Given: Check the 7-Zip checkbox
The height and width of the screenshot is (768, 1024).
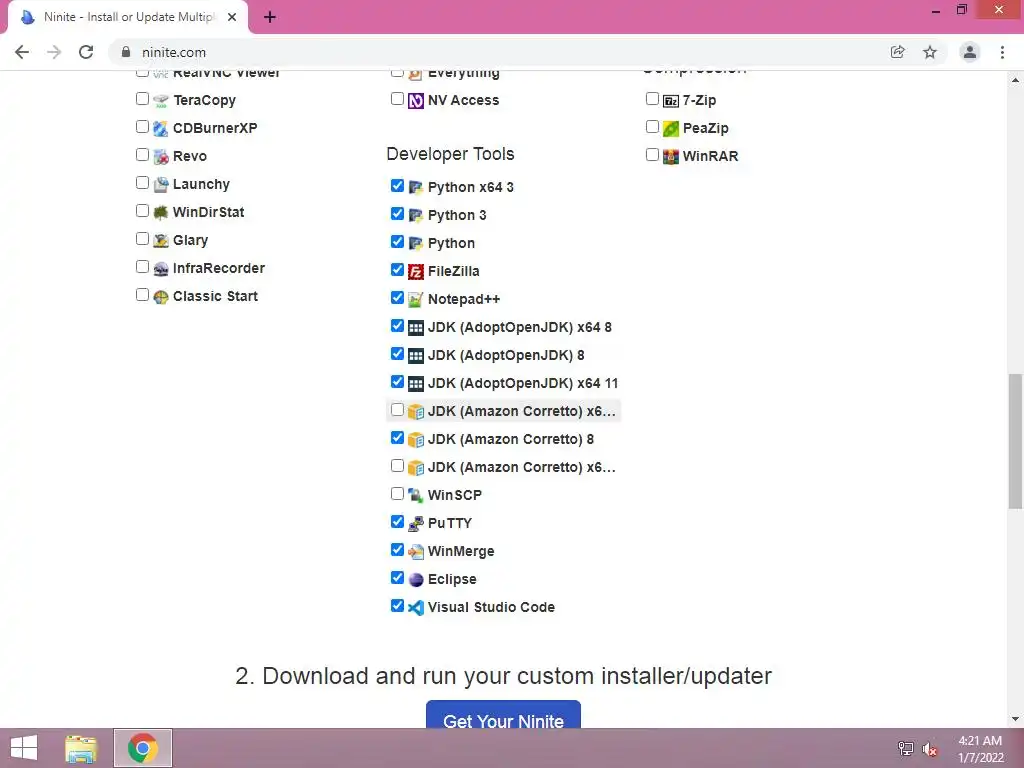Looking at the screenshot, I should [652, 99].
